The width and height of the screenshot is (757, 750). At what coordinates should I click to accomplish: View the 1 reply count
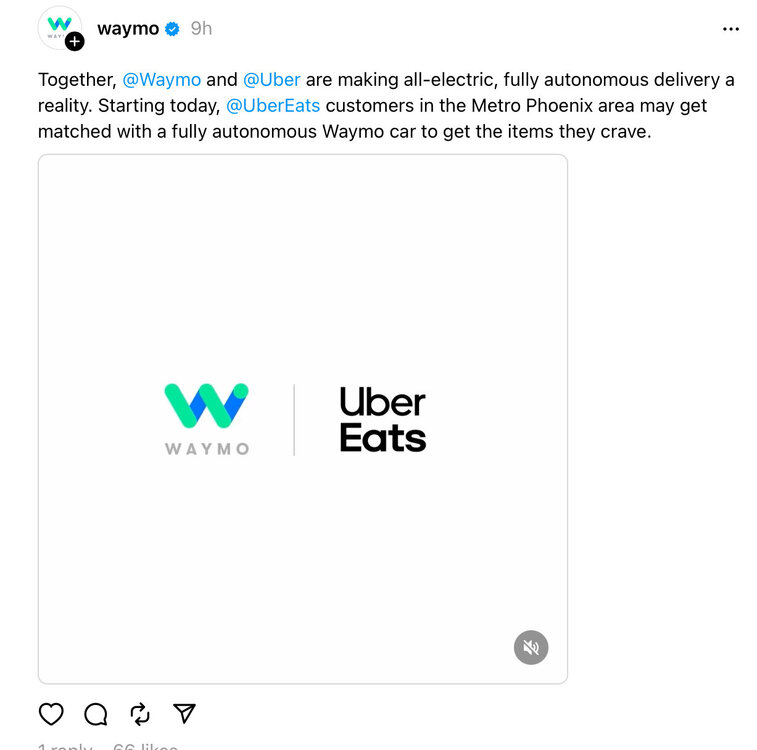coord(65,746)
